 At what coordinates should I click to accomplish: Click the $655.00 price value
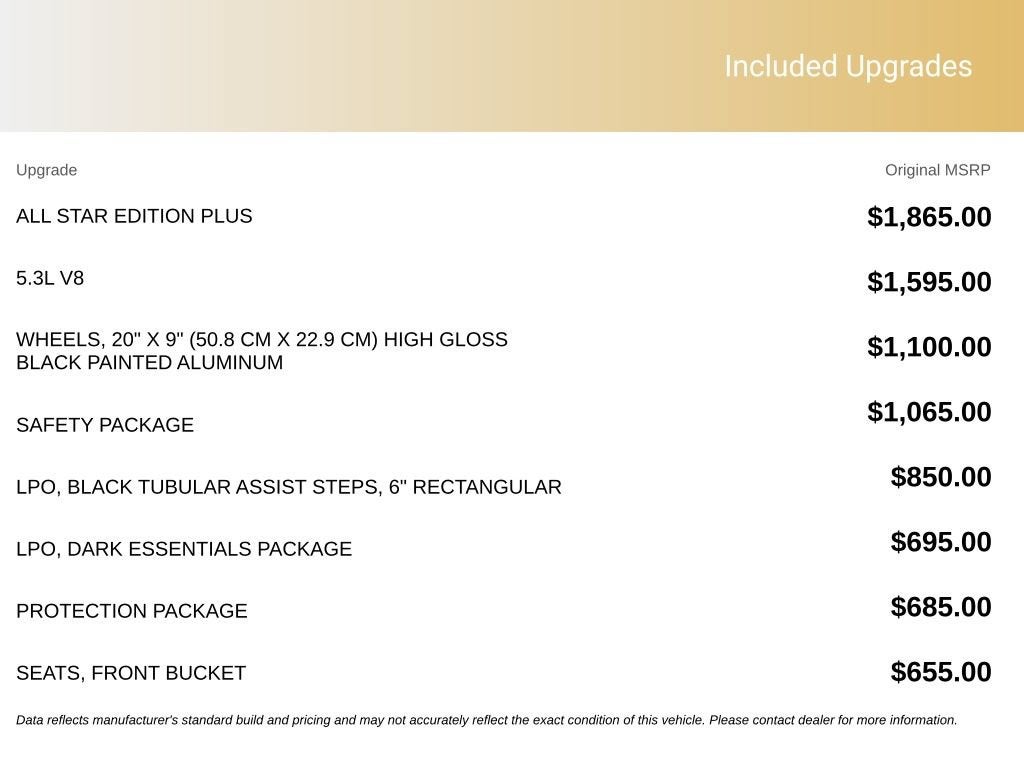coord(940,672)
